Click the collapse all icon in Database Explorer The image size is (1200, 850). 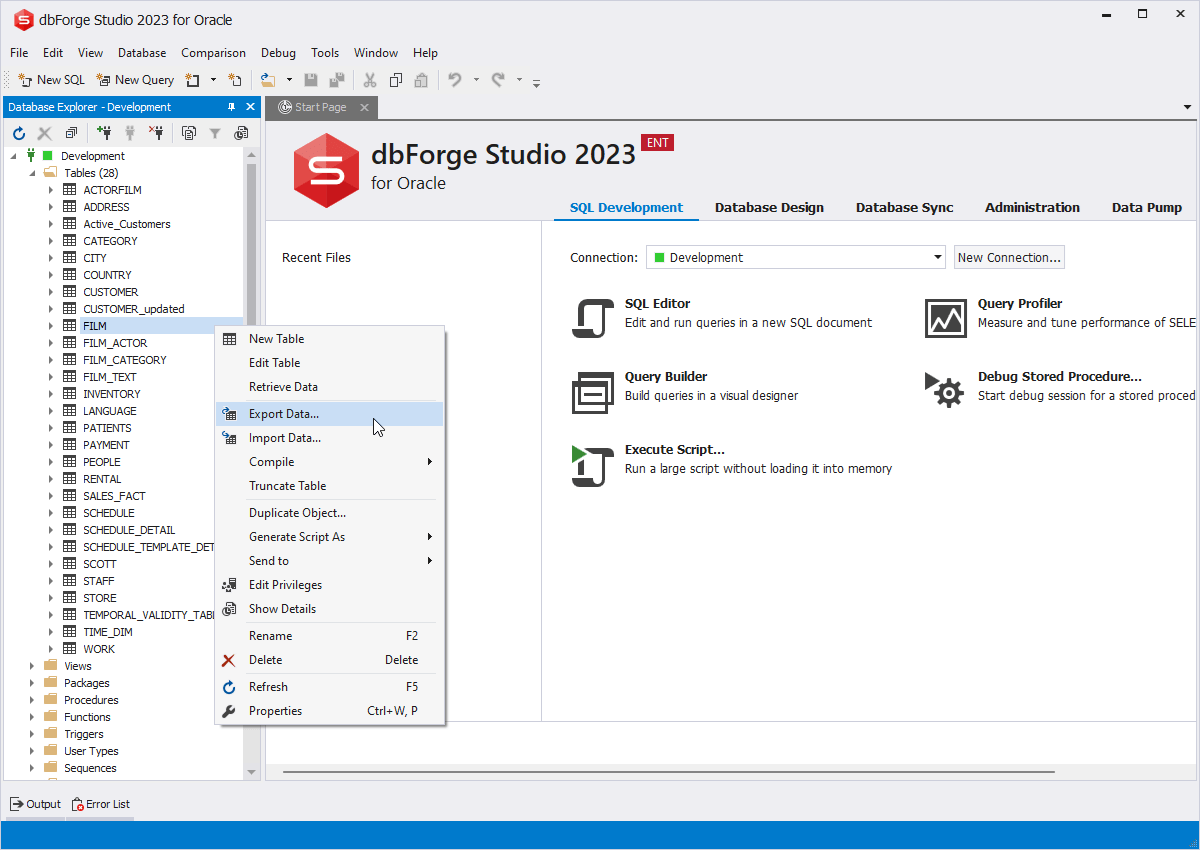(x=71, y=132)
